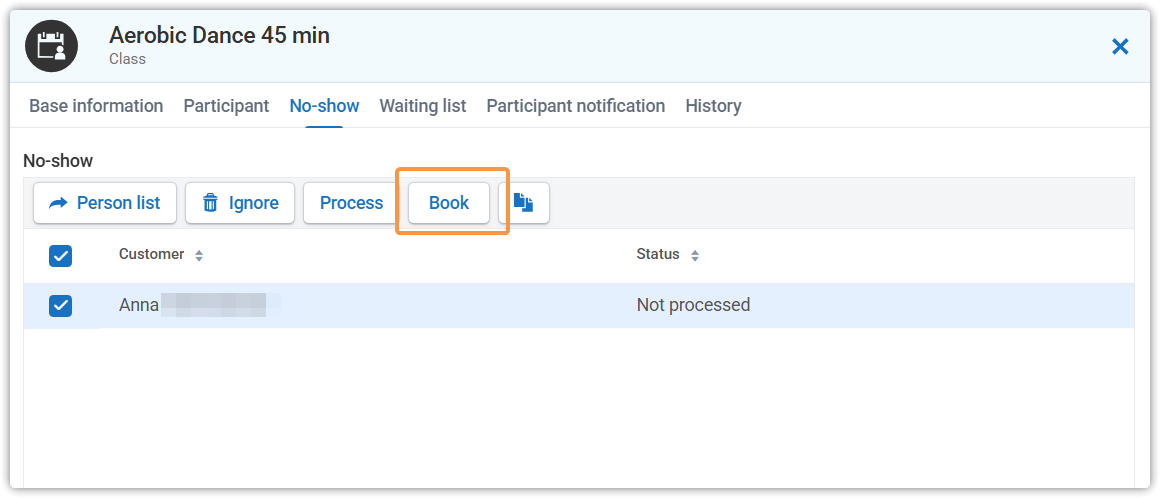1160x498 pixels.
Task: Click the Book button
Action: coord(449,203)
